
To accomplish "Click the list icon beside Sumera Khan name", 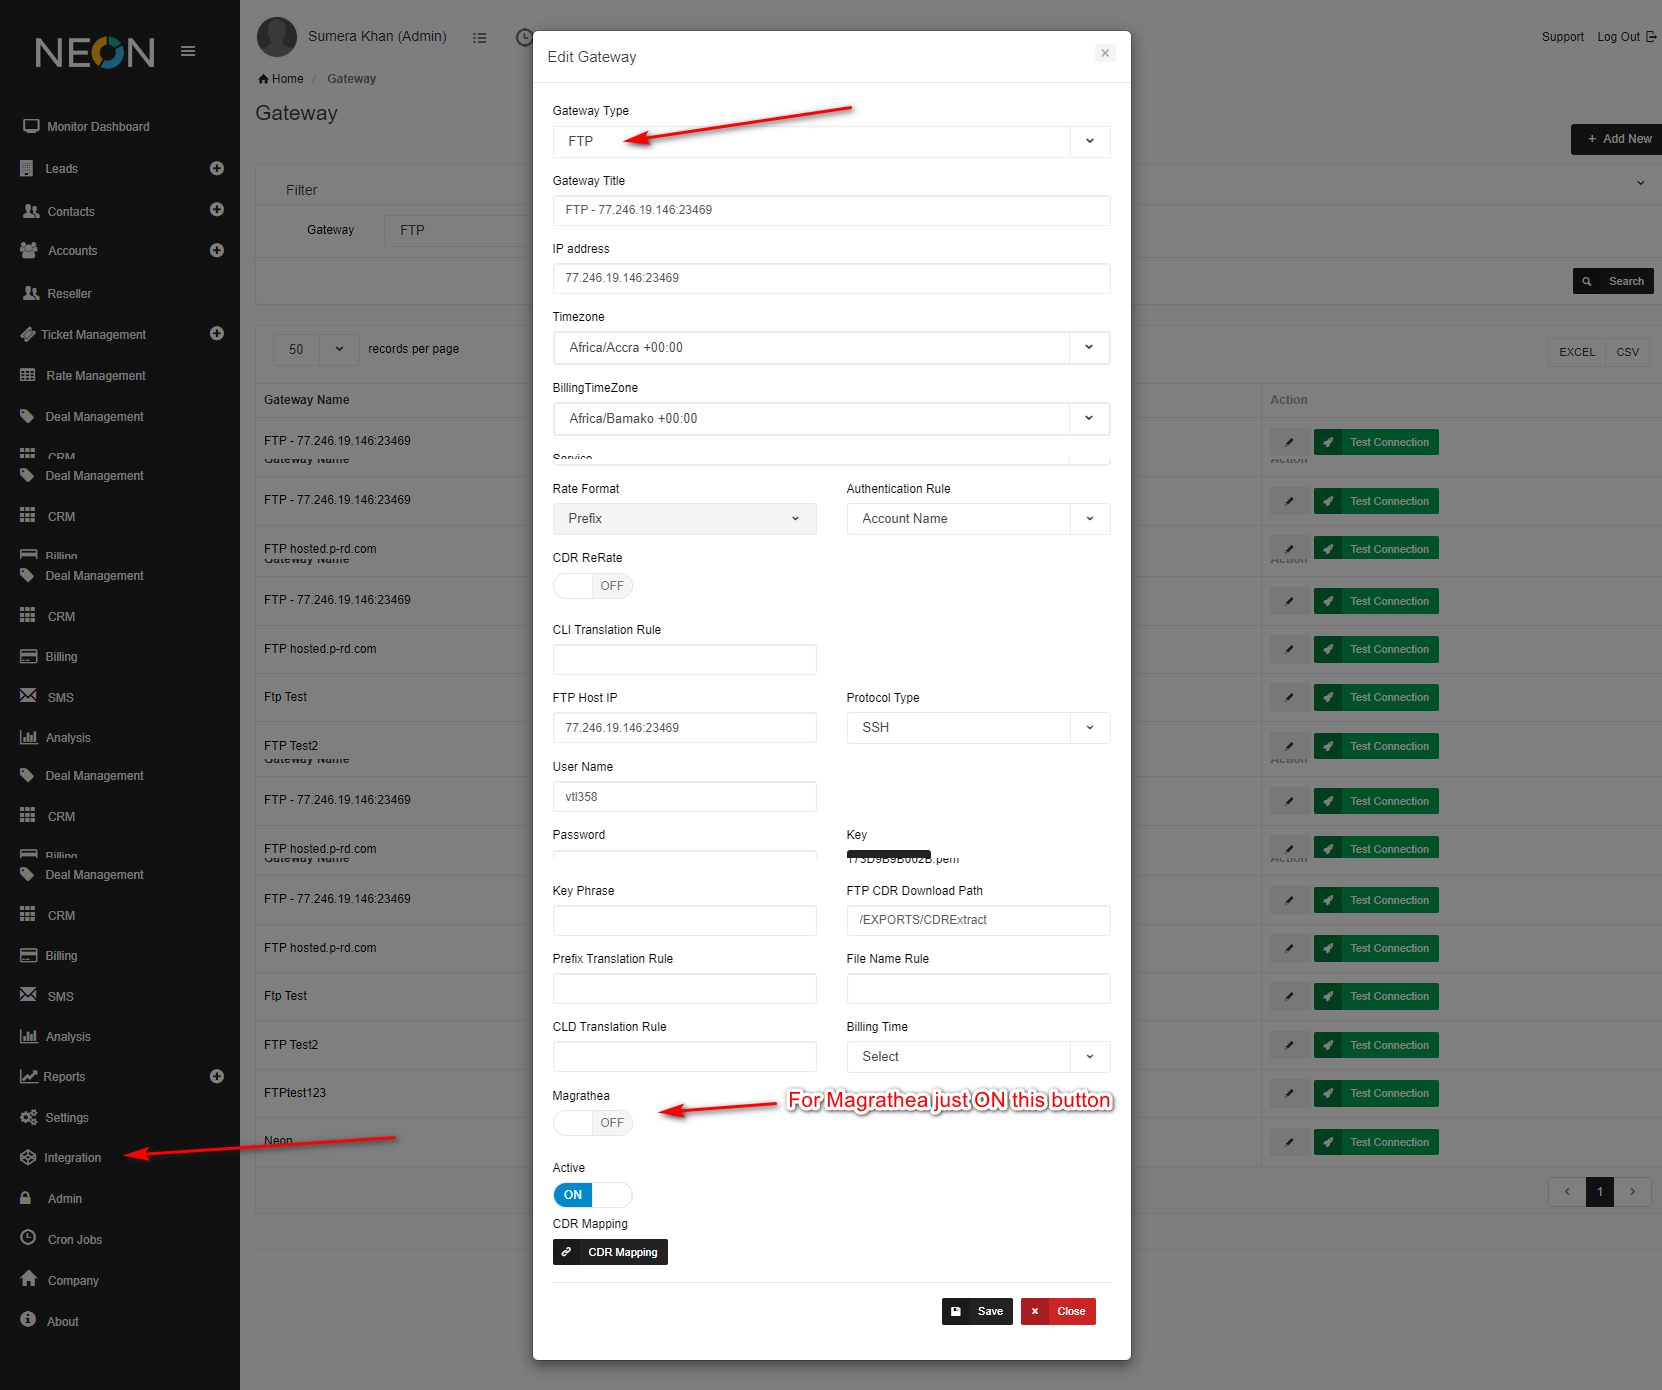I will [x=480, y=38].
